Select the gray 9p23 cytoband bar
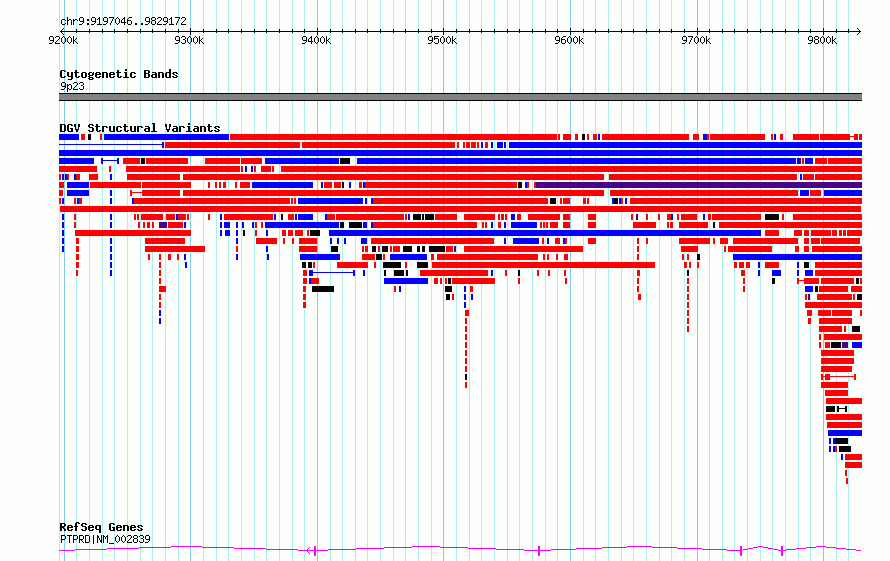890x561 pixels. (460, 97)
